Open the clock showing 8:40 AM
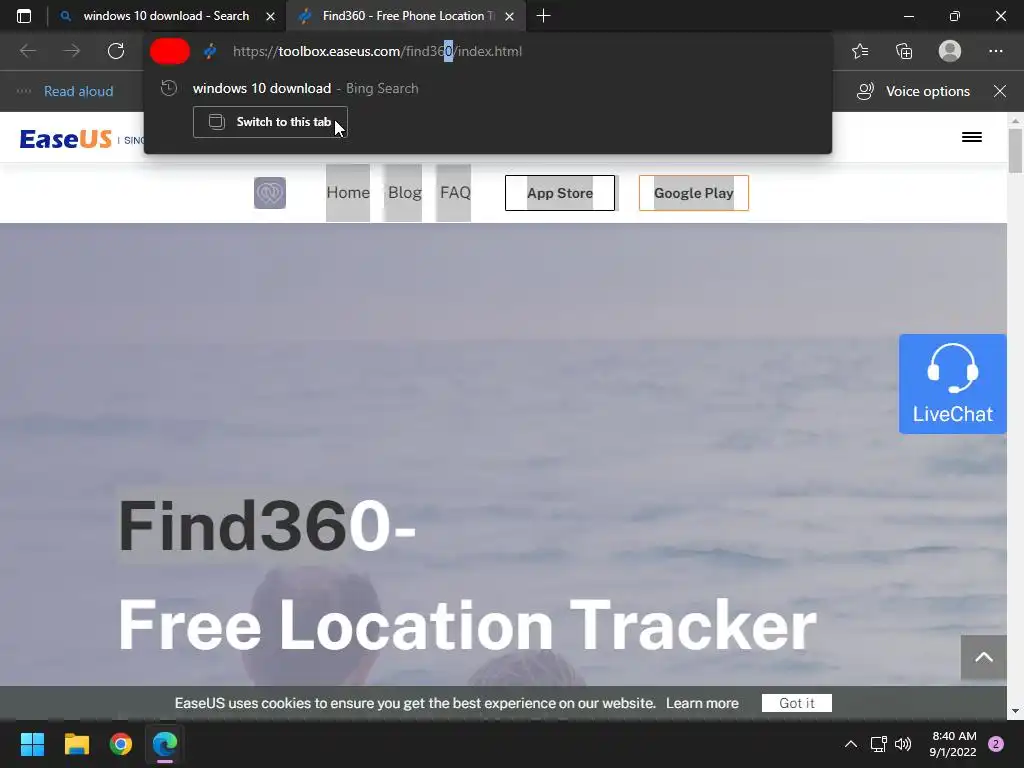1024x768 pixels. pos(953,744)
